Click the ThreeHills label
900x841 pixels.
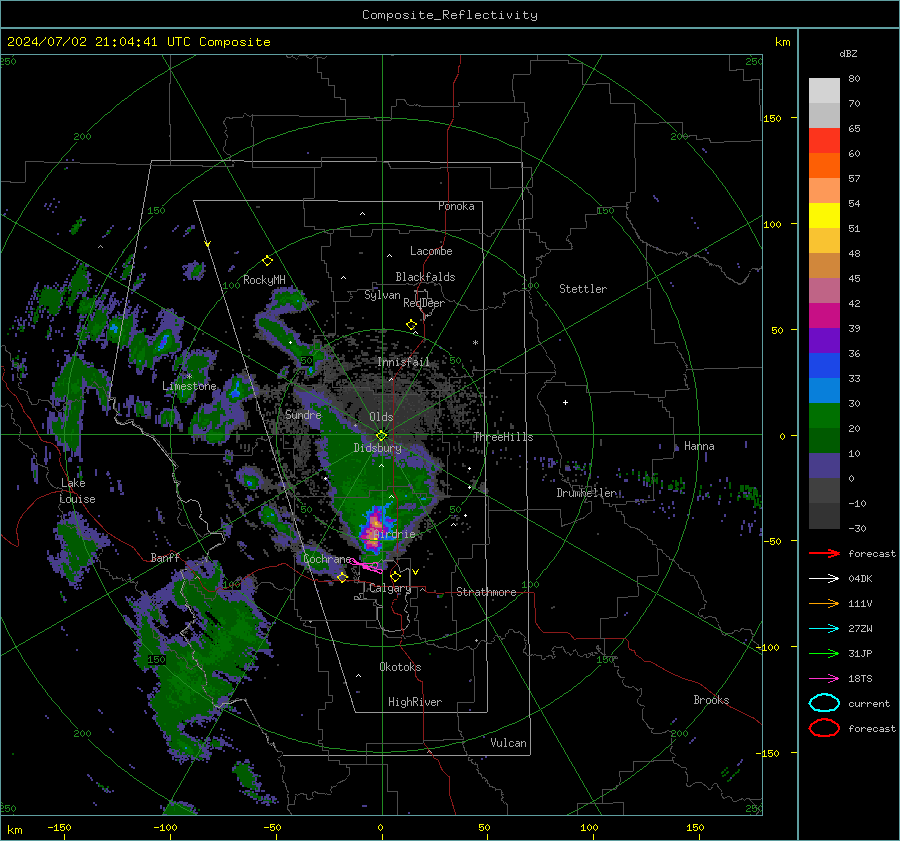(x=503, y=437)
